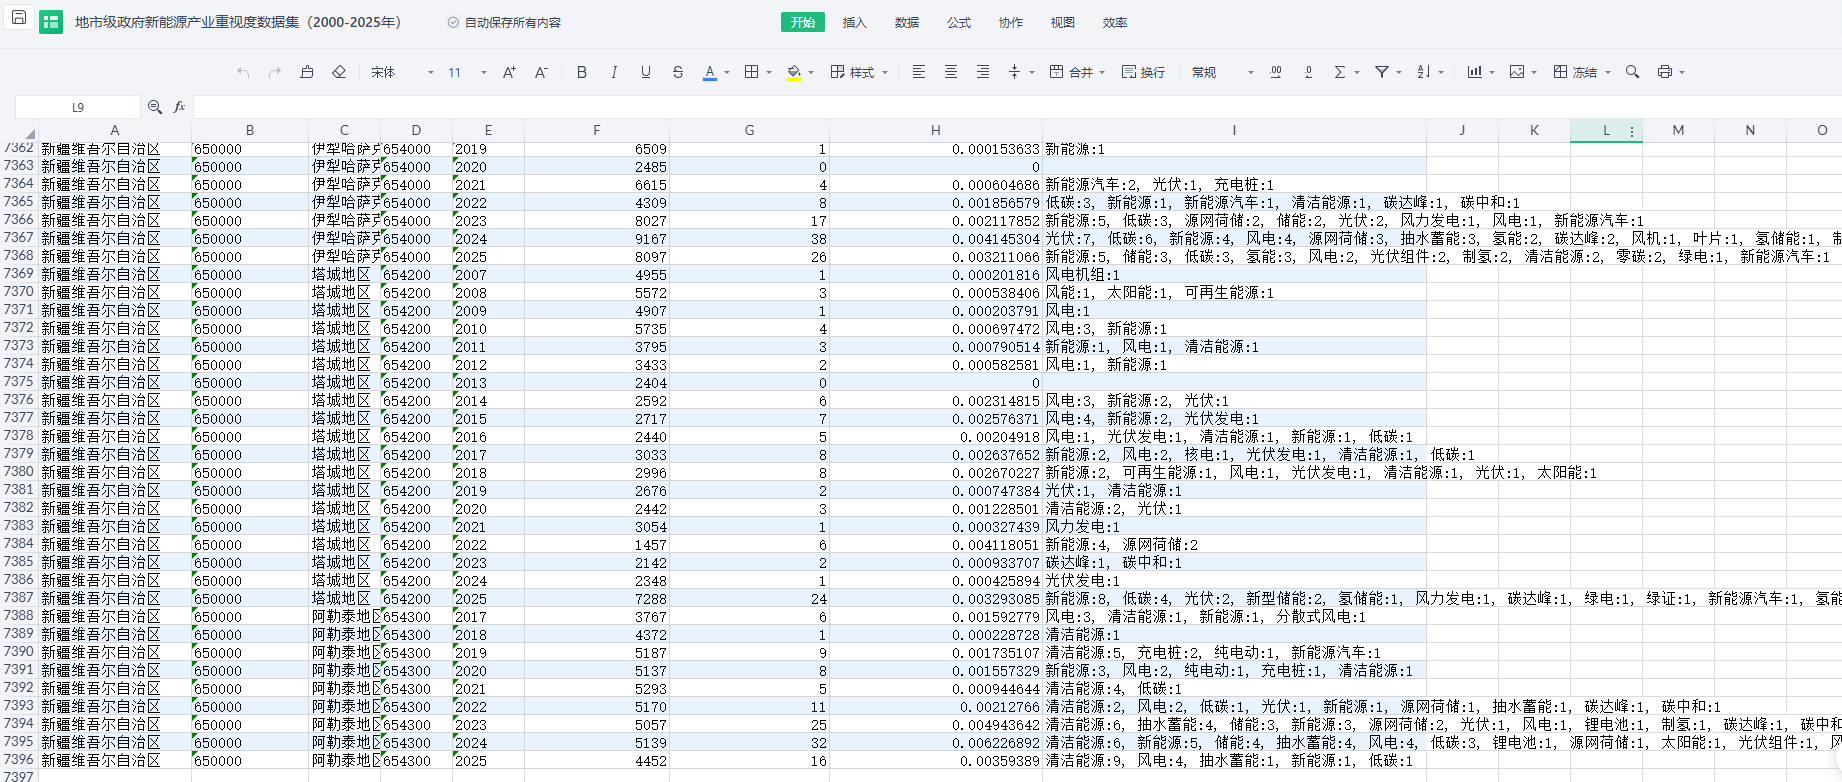1842x782 pixels.
Task: Expand the 冻结 freeze panes dropdown
Action: pyautogui.click(x=1607, y=72)
